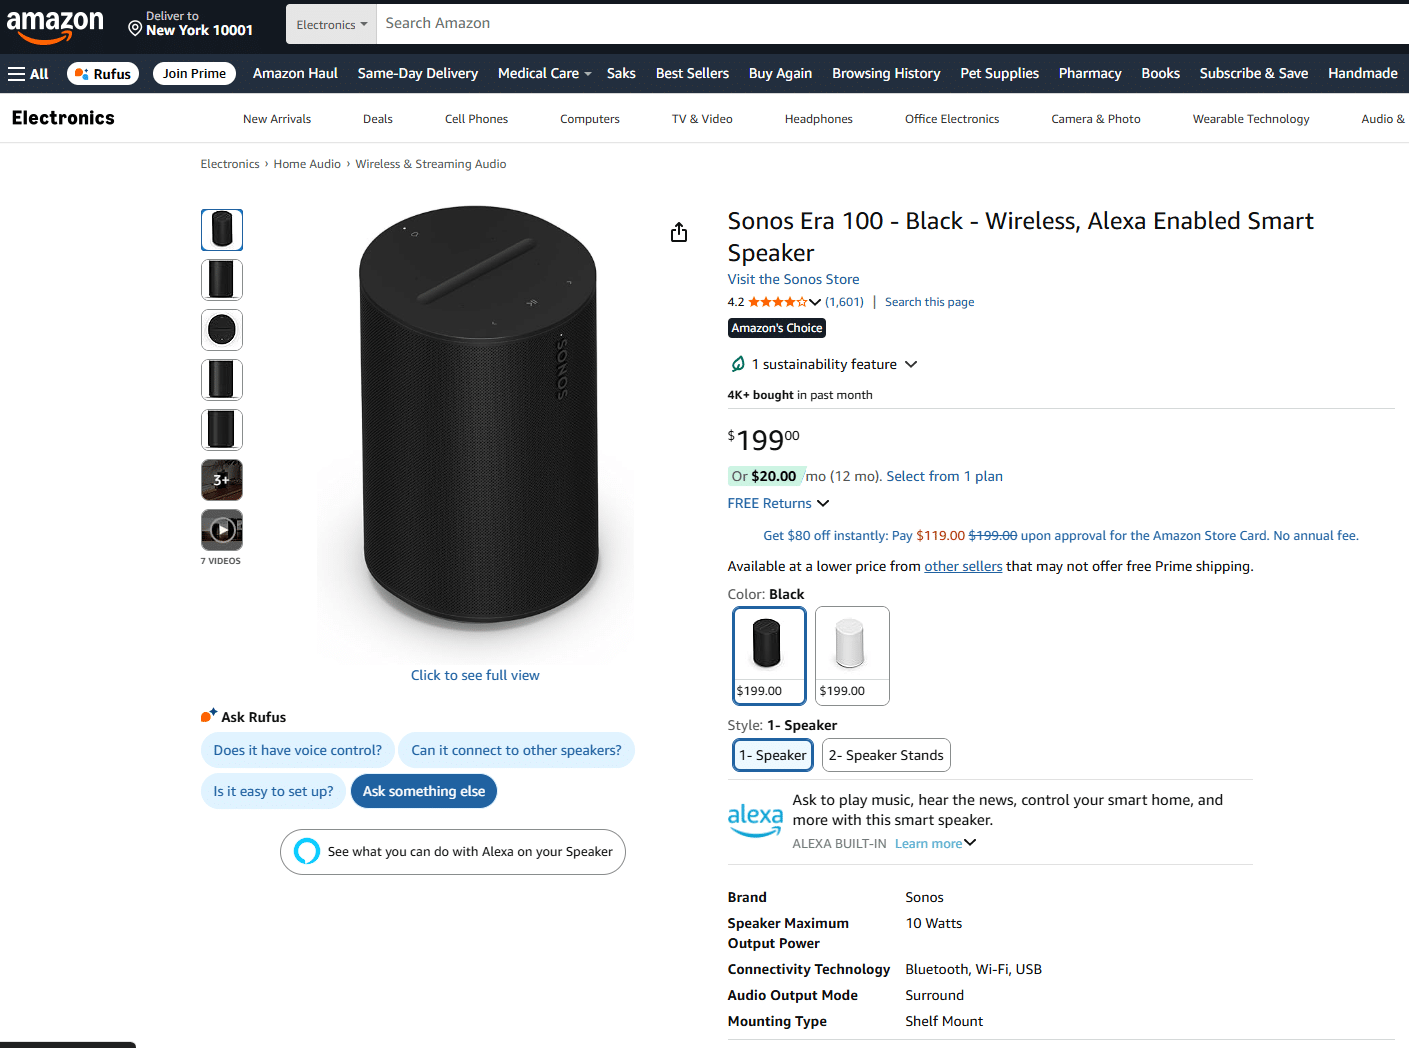Click the Alexa ring icon on speaker prompt

pos(307,852)
